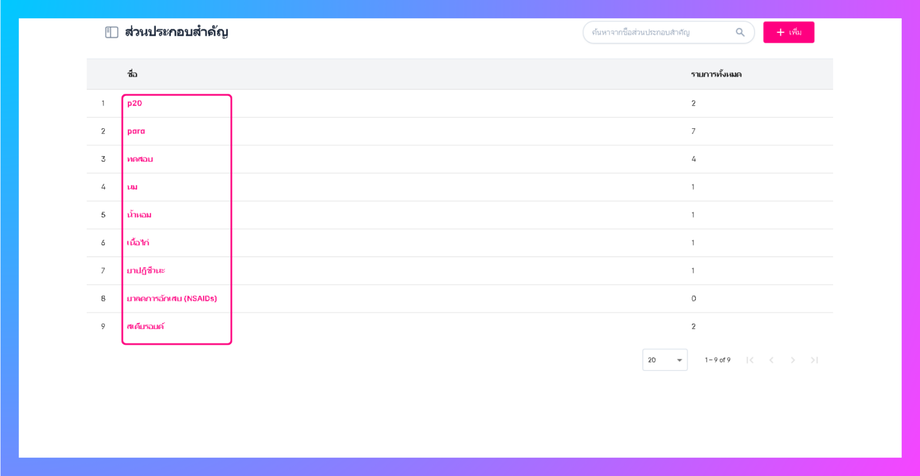Click the ชื่อ column header
The height and width of the screenshot is (476, 920).
pyautogui.click(x=133, y=74)
